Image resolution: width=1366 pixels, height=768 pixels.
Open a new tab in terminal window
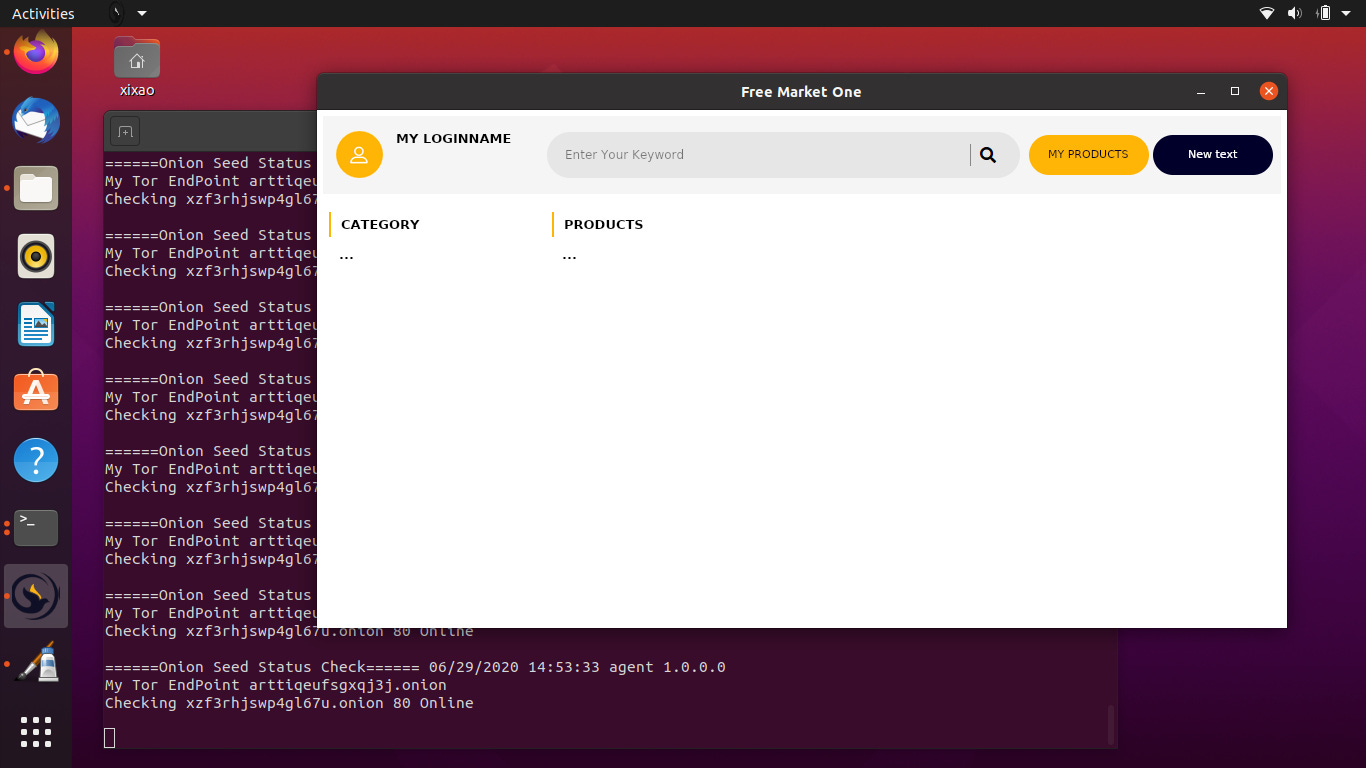click(x=125, y=131)
